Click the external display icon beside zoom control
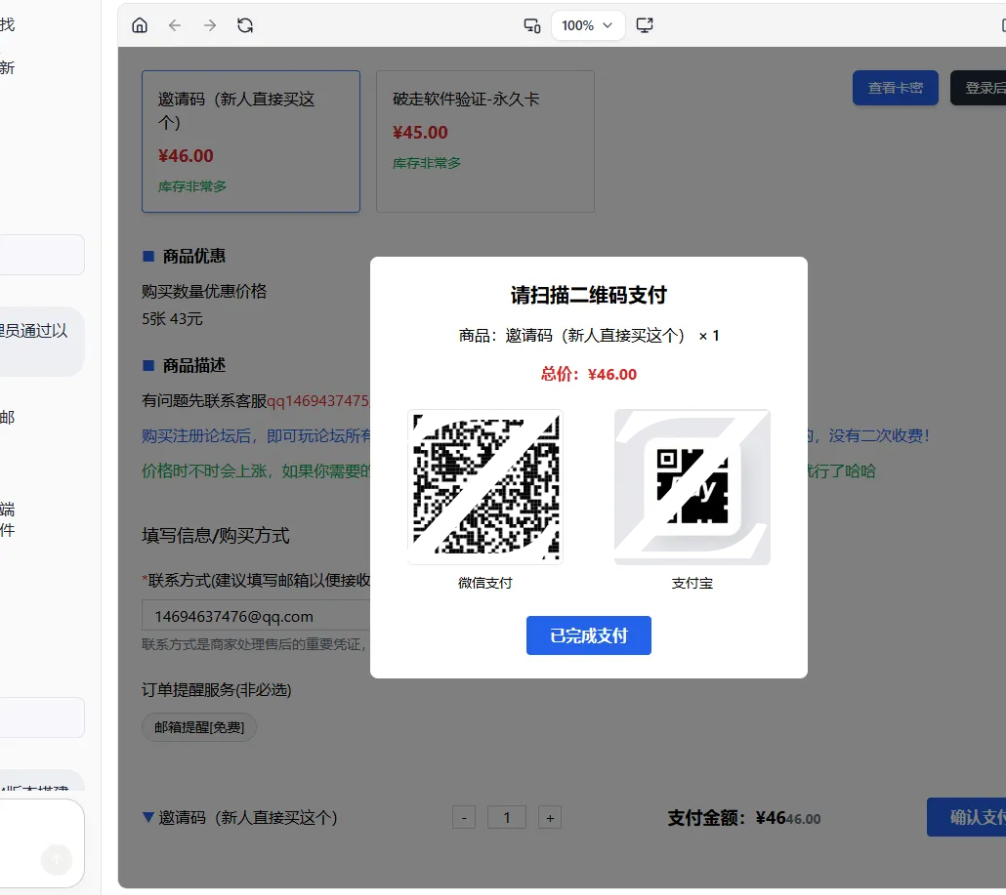 point(645,26)
